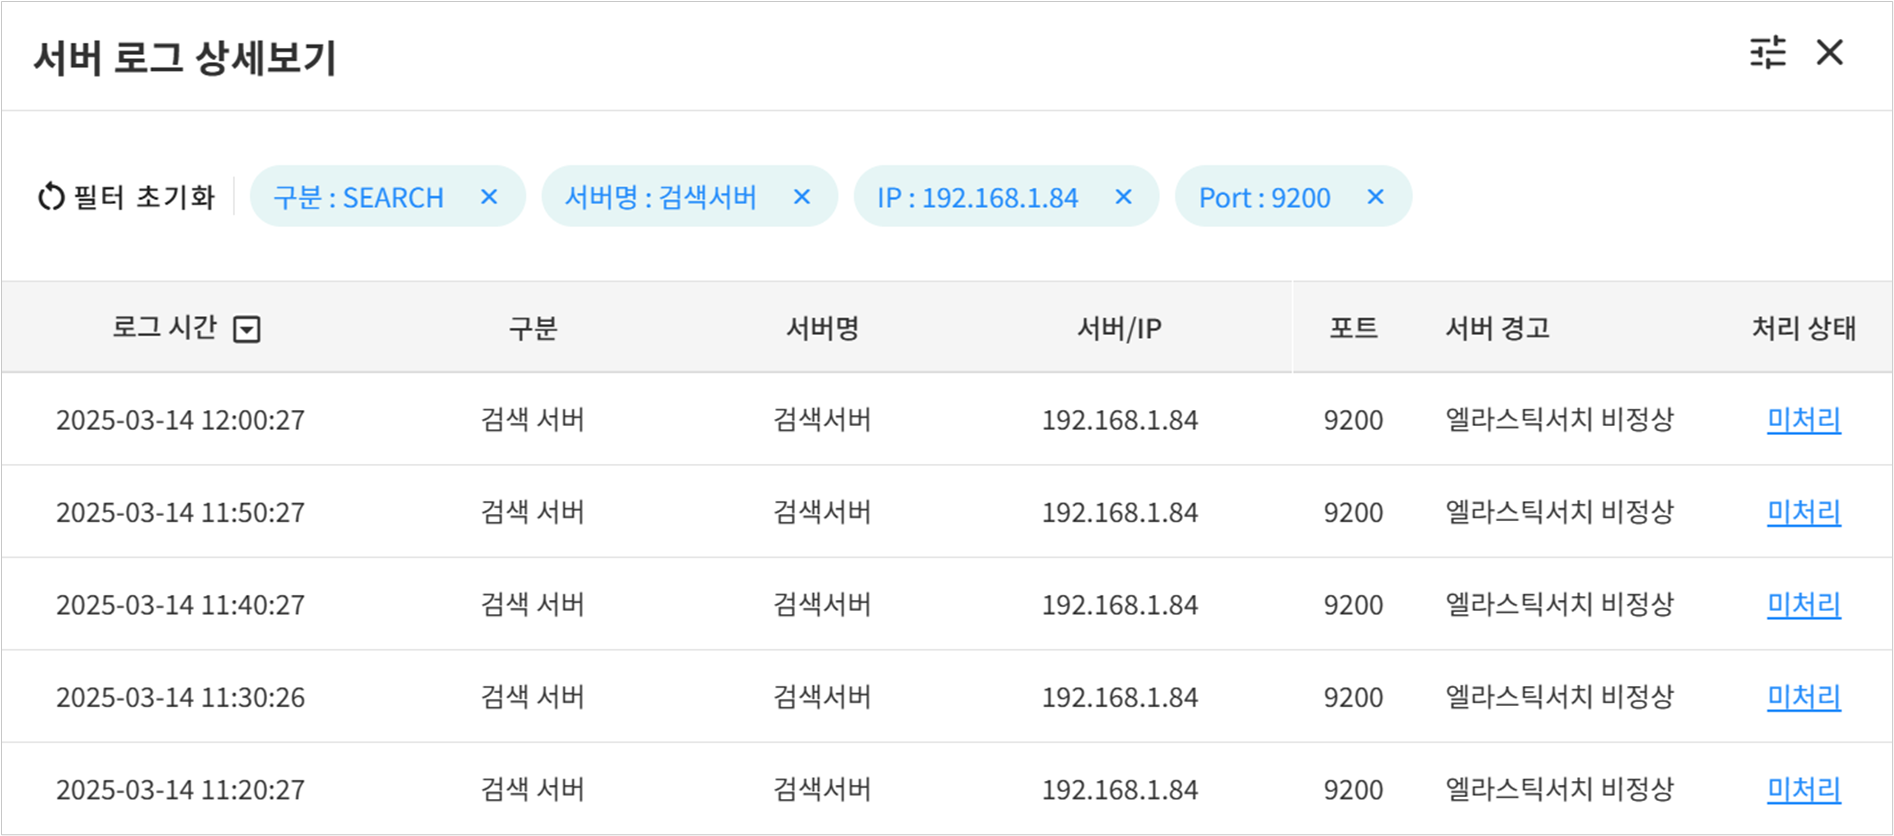Click 미처리 link for 12:00:27 log
The width and height of the screenshot is (1894, 836).
[x=1803, y=419]
